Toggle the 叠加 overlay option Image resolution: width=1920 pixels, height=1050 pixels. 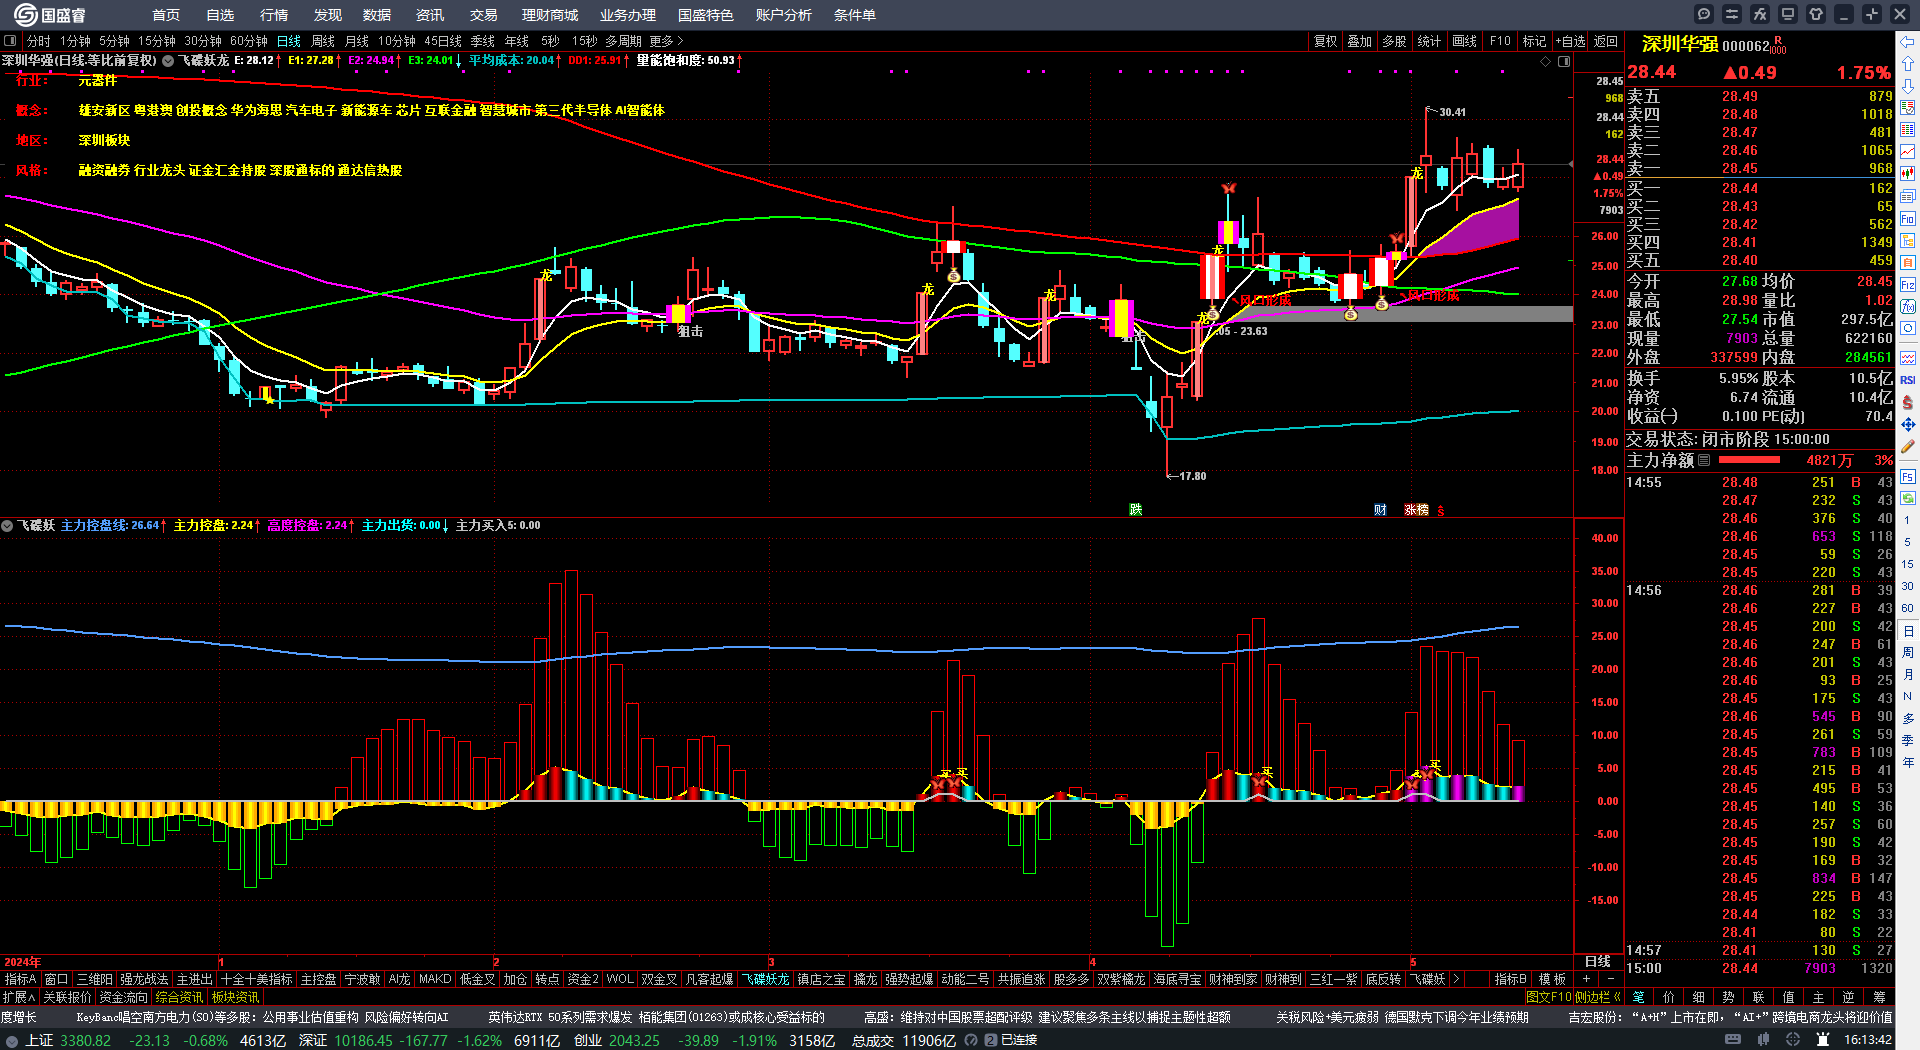1359,41
